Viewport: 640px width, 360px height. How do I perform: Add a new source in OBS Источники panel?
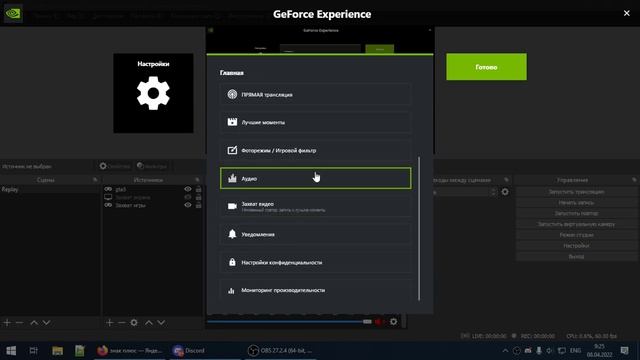coord(109,322)
